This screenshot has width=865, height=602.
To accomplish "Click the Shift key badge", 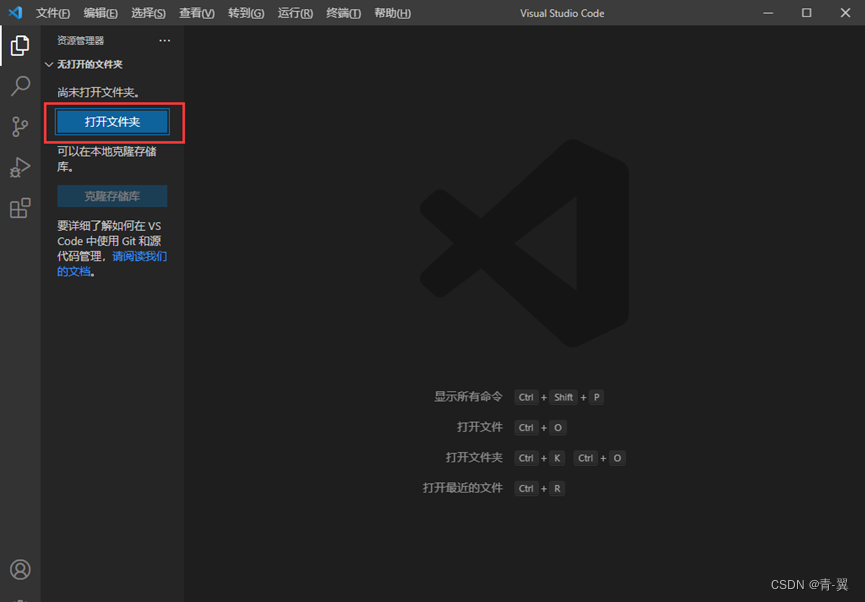I will coord(563,397).
